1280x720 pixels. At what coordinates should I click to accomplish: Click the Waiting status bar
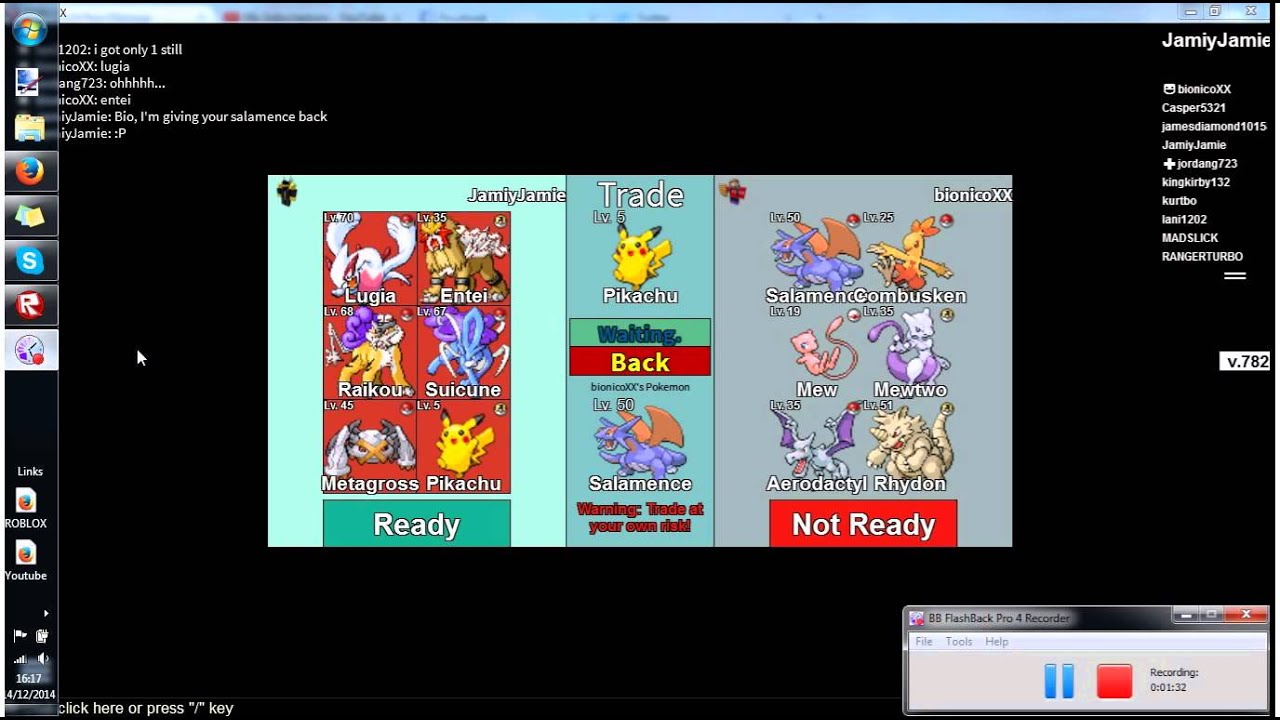(640, 333)
